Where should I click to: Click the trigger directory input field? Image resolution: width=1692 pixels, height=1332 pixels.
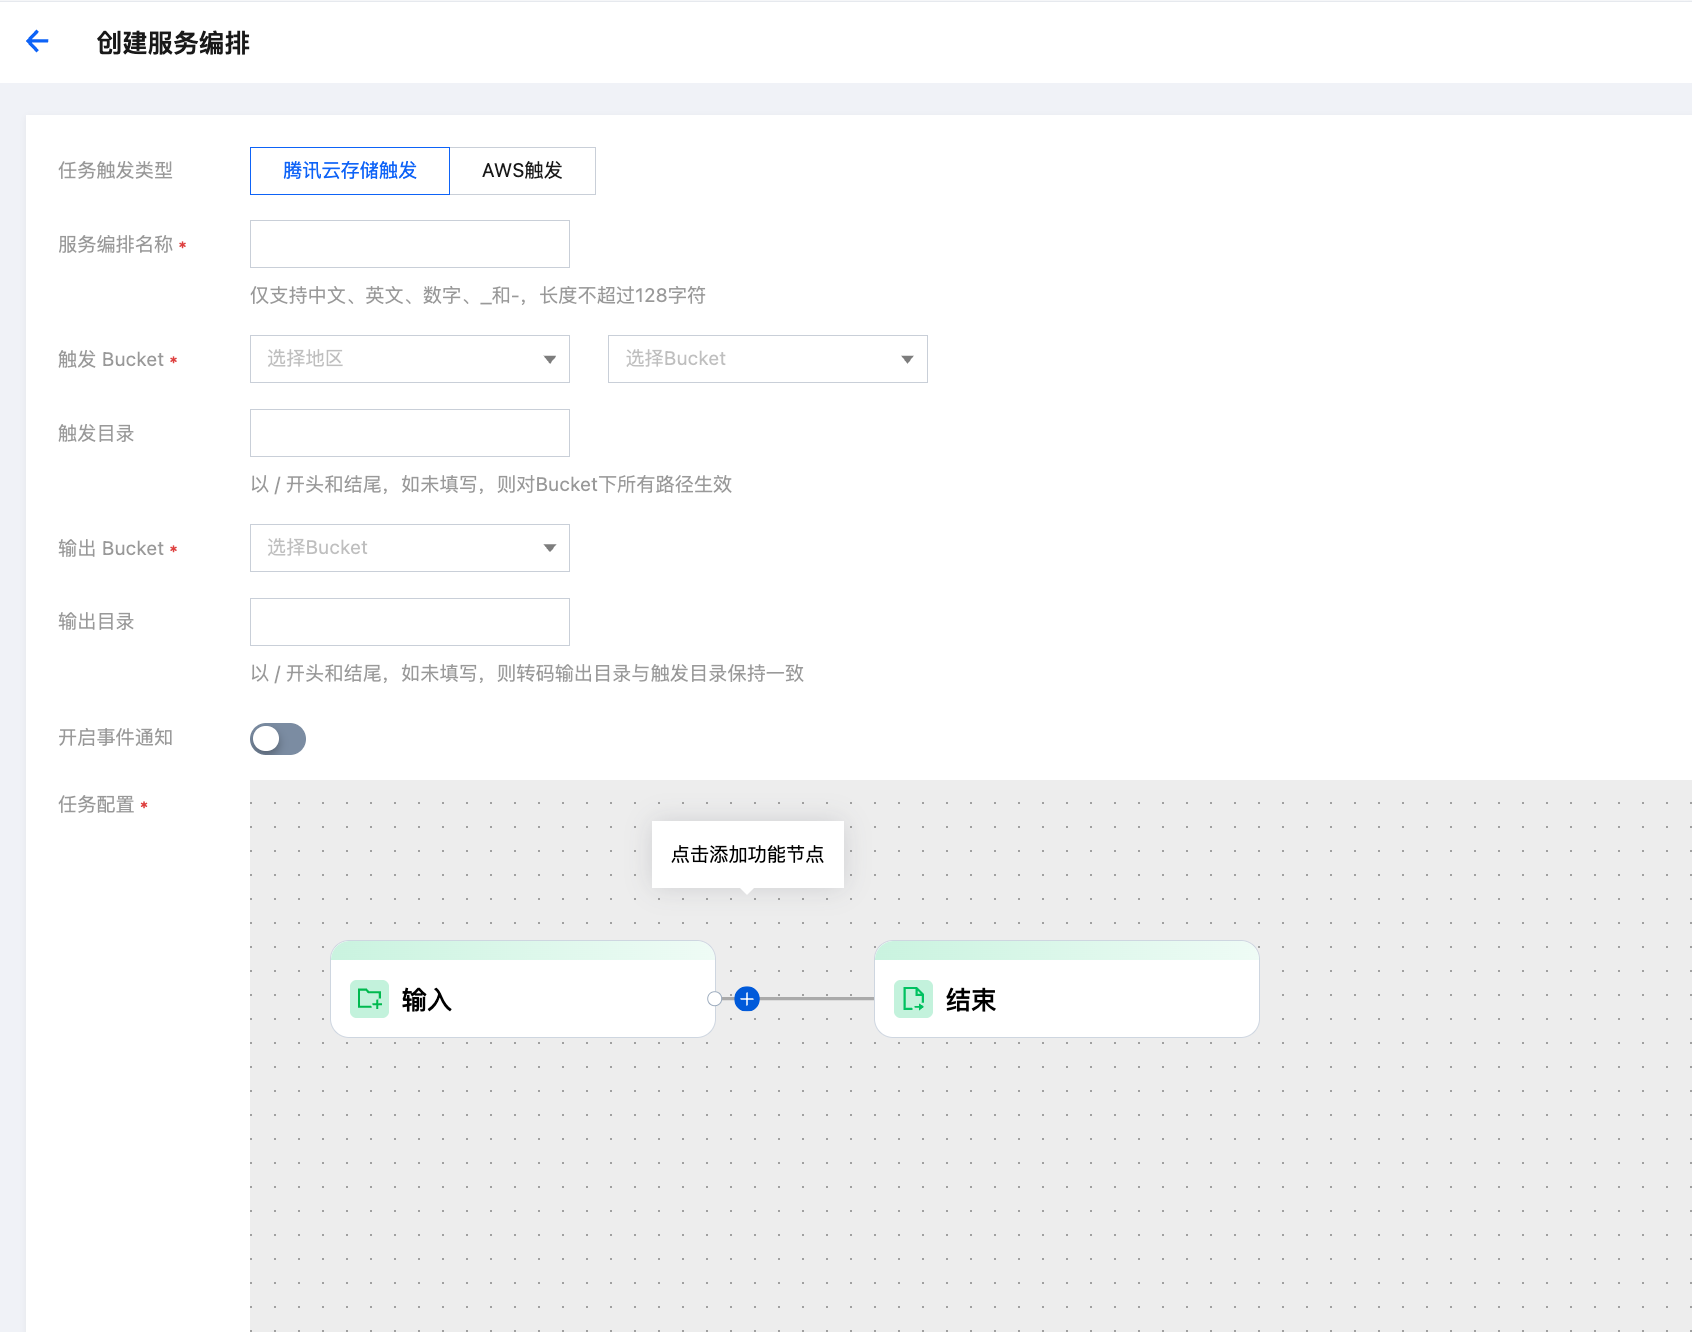tap(409, 433)
